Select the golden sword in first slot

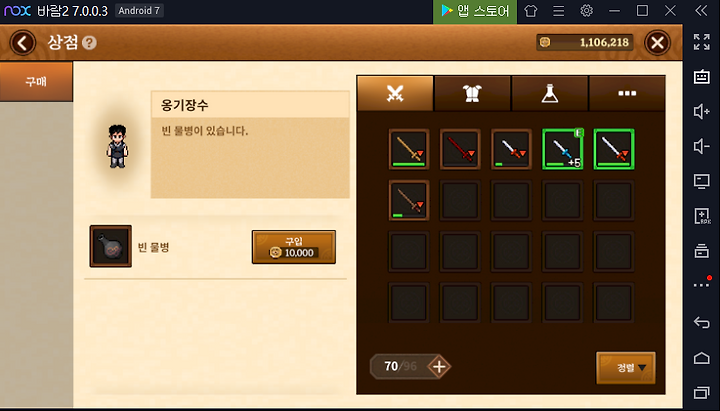[409, 149]
